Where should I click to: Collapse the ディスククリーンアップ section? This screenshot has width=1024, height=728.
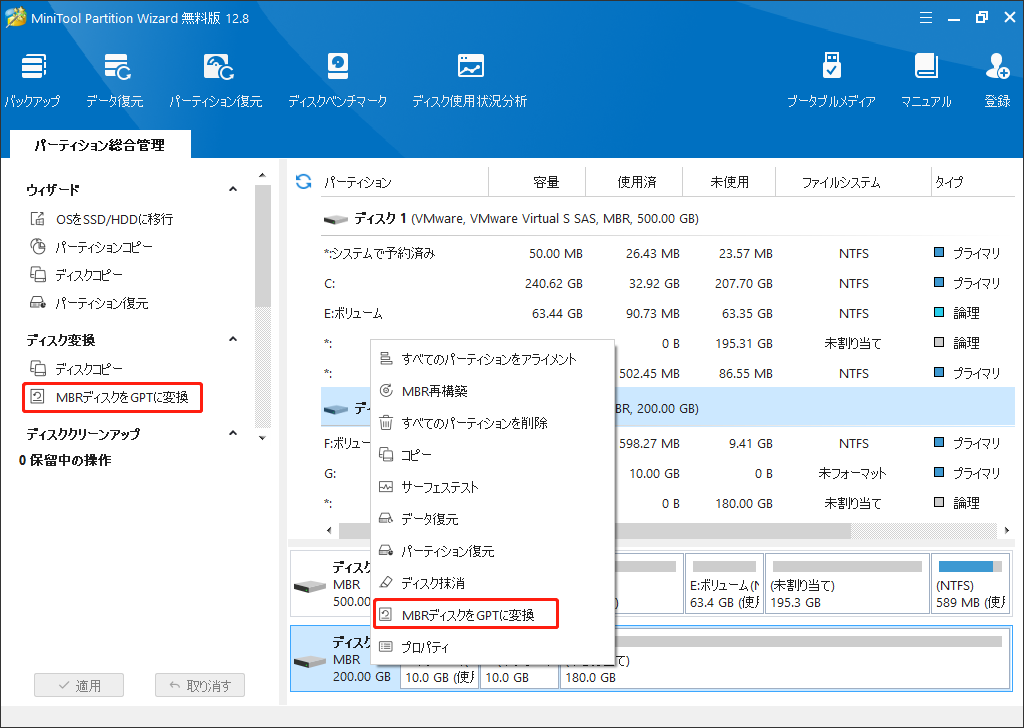click(x=232, y=434)
